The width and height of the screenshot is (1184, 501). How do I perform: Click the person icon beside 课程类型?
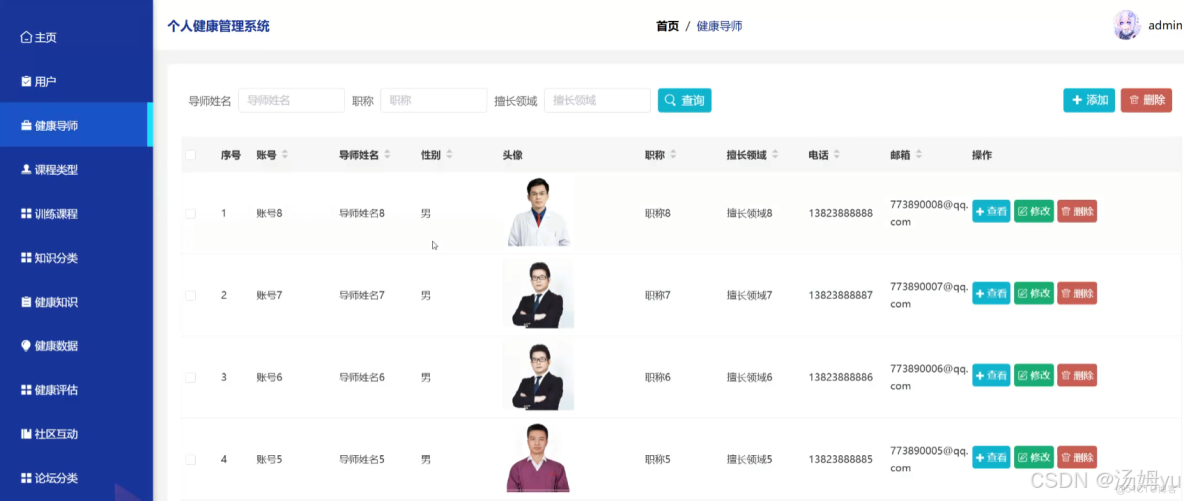26,169
